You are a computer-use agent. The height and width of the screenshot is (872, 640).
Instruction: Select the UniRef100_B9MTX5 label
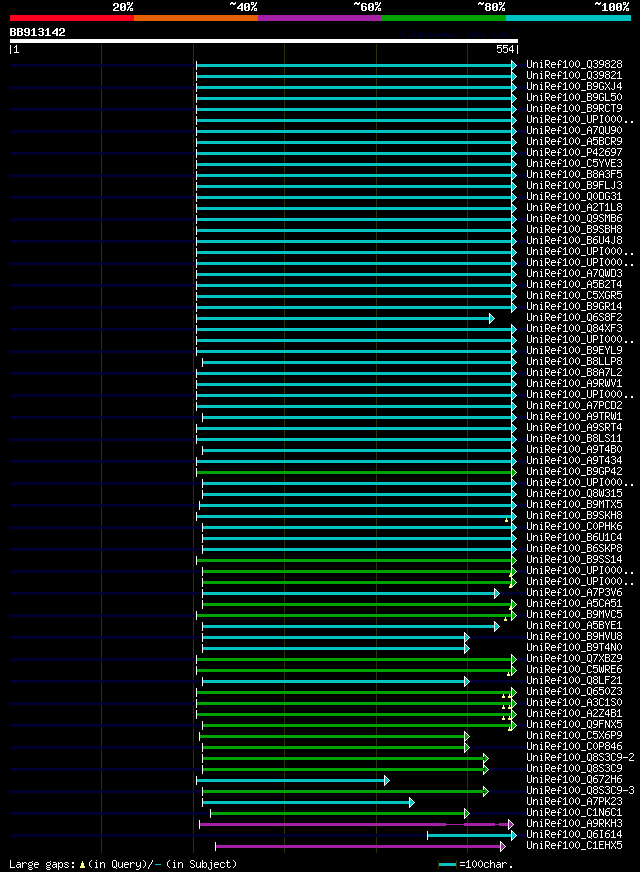pos(574,505)
